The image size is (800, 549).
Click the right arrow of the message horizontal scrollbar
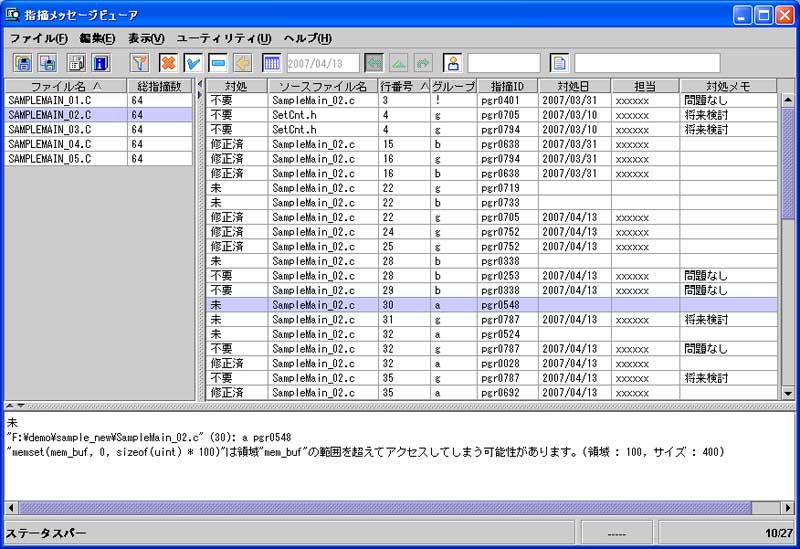click(x=788, y=508)
